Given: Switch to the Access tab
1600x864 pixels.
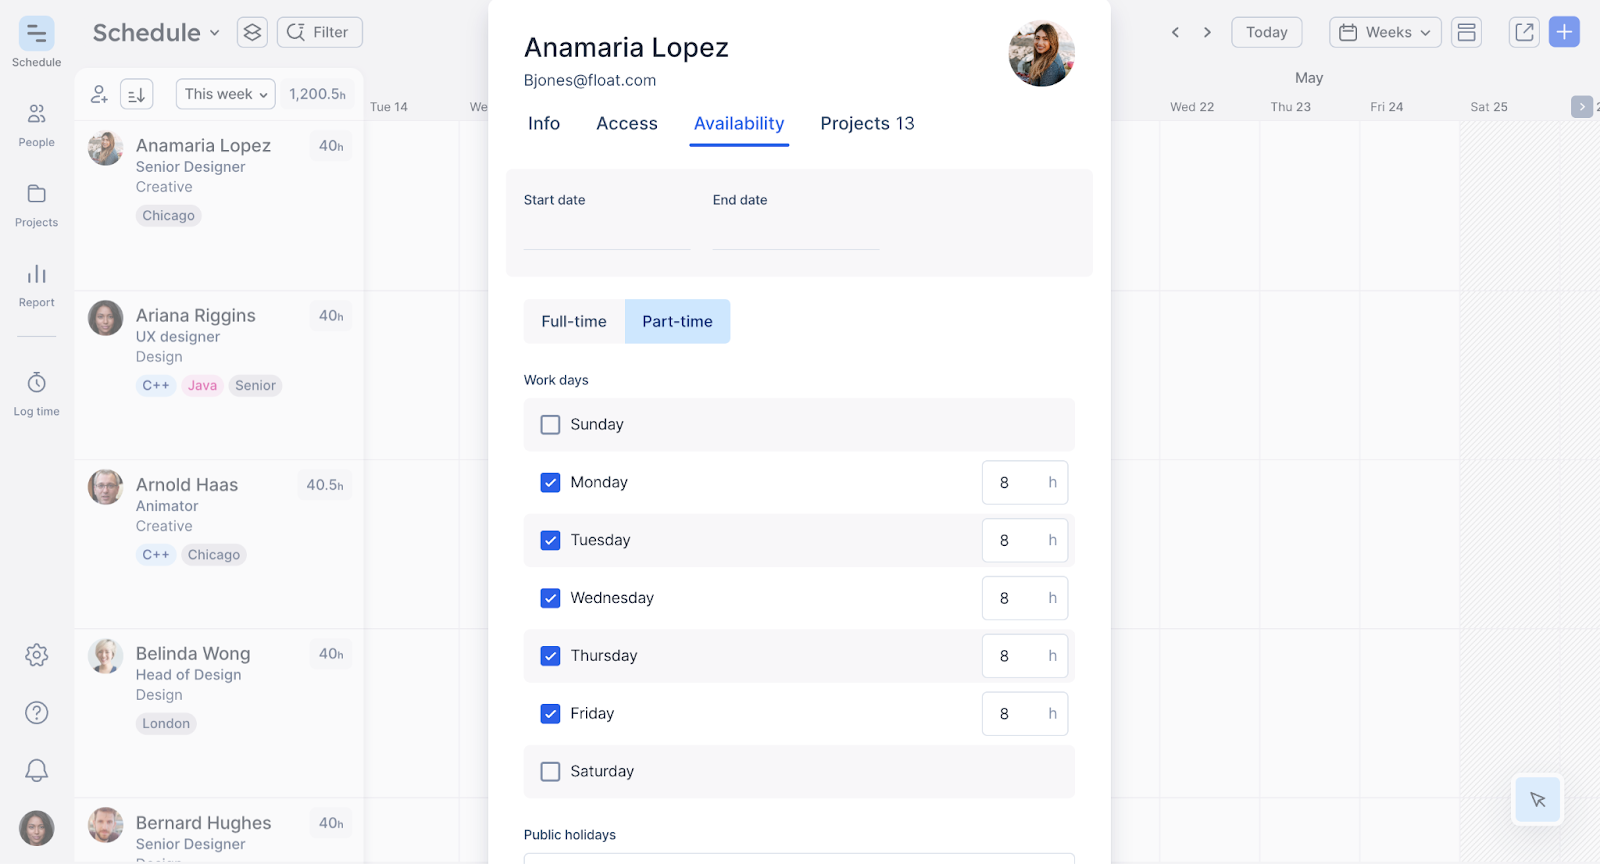Looking at the screenshot, I should pos(627,124).
